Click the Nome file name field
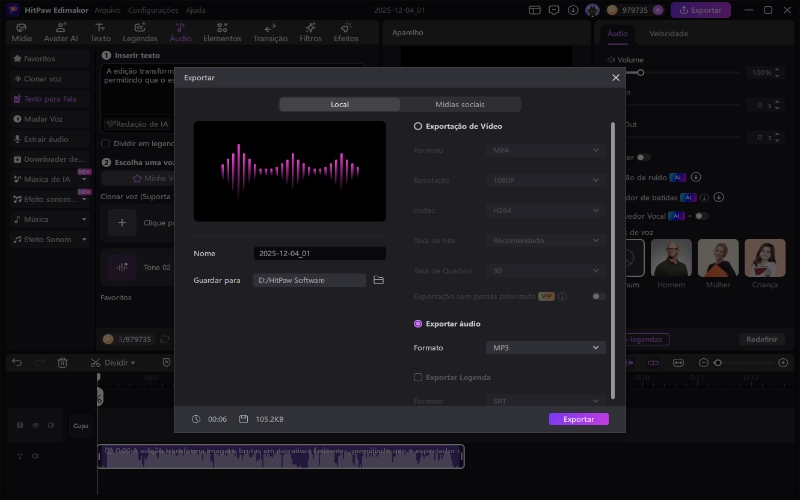 [318, 254]
